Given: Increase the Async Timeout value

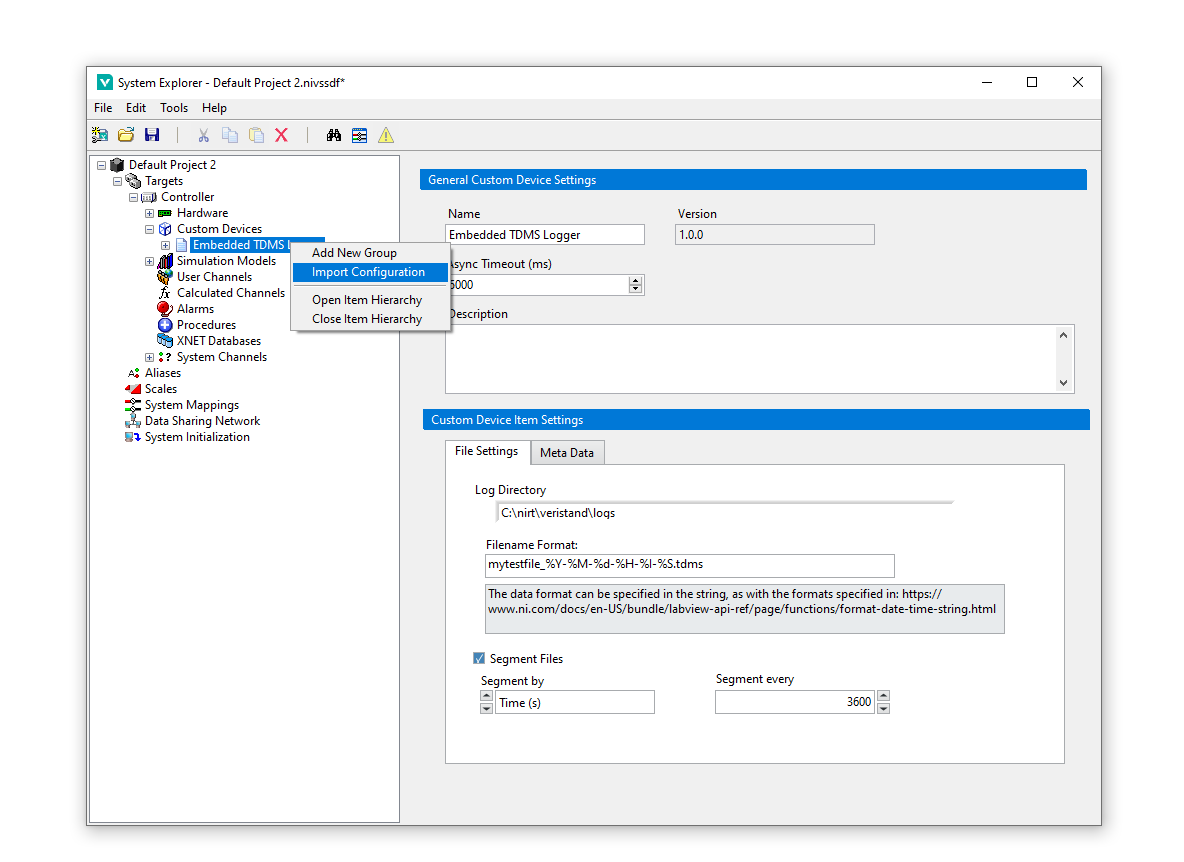Looking at the screenshot, I should click(635, 280).
